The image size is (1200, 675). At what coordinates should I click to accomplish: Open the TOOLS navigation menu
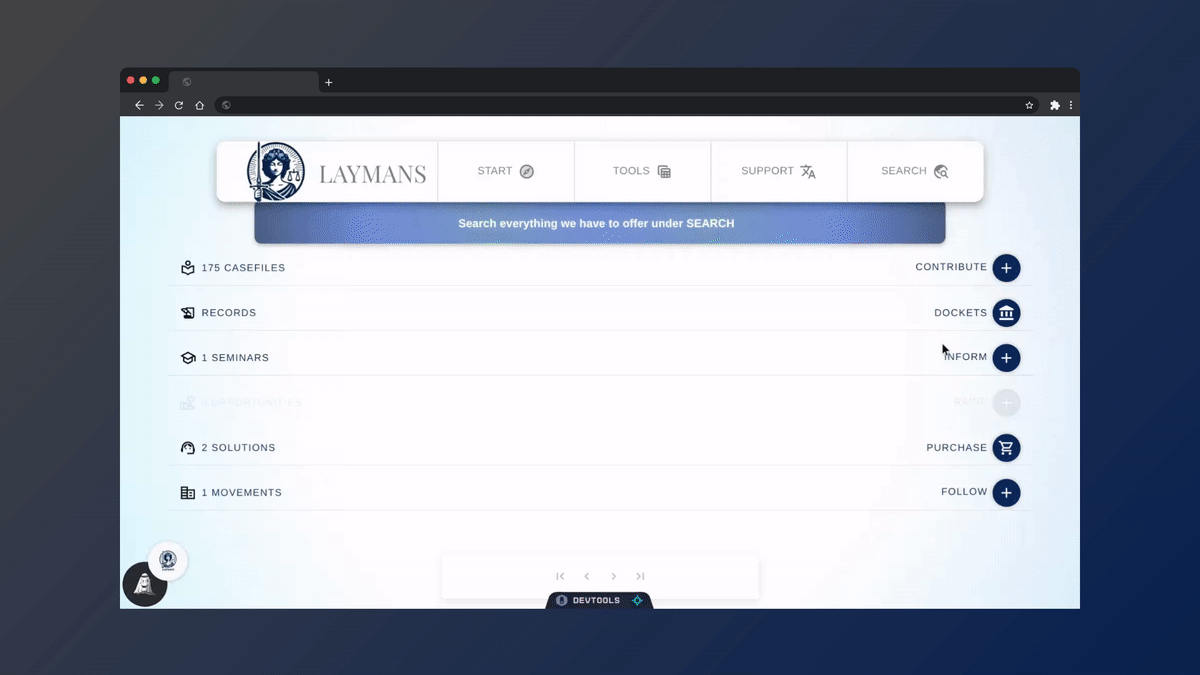coord(642,171)
